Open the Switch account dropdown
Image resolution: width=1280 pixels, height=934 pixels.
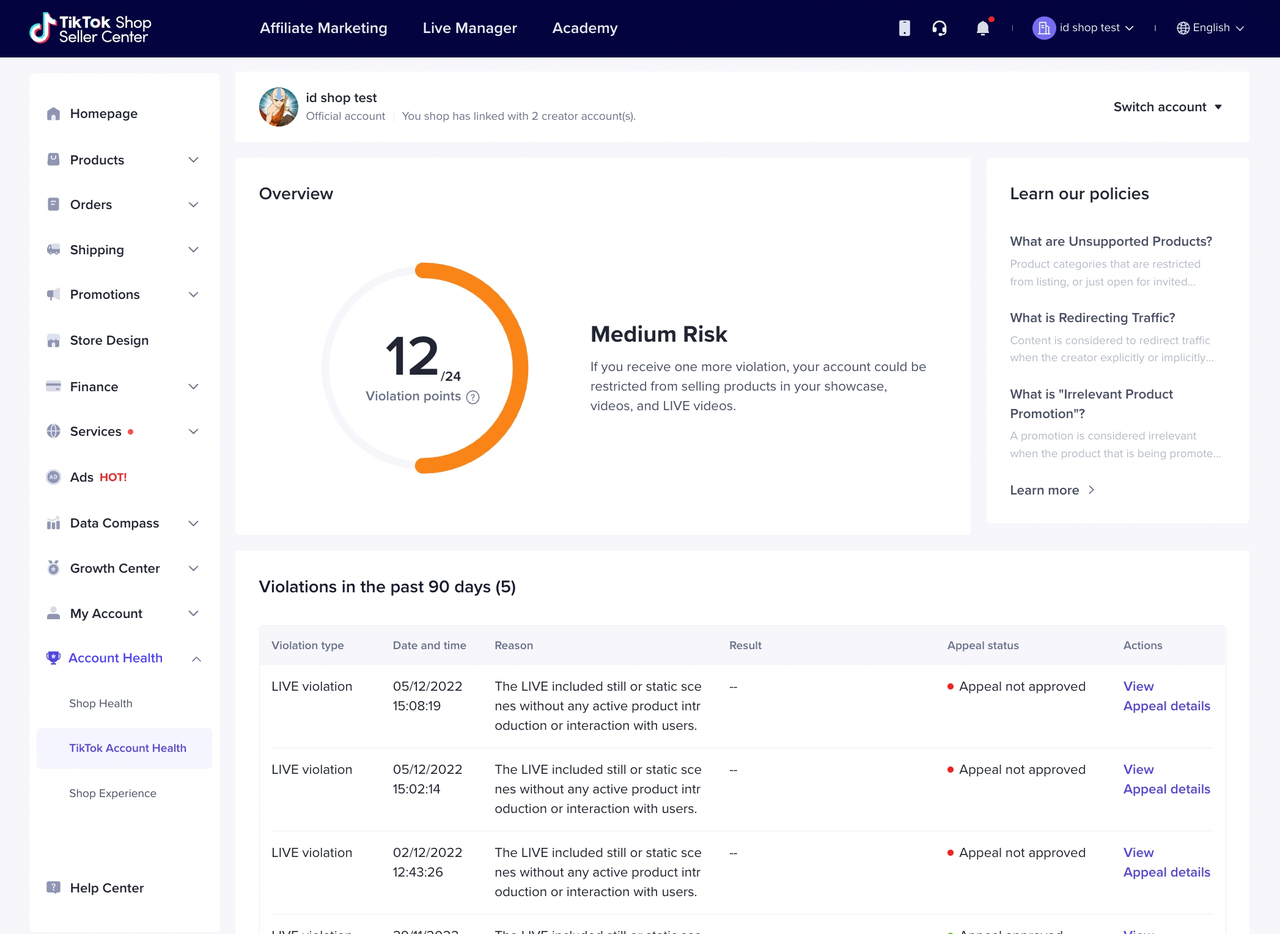pyautogui.click(x=1167, y=107)
